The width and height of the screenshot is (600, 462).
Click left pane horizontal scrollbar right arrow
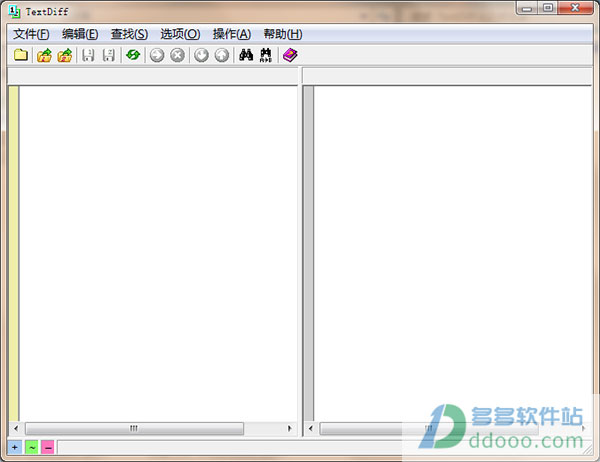(x=290, y=428)
